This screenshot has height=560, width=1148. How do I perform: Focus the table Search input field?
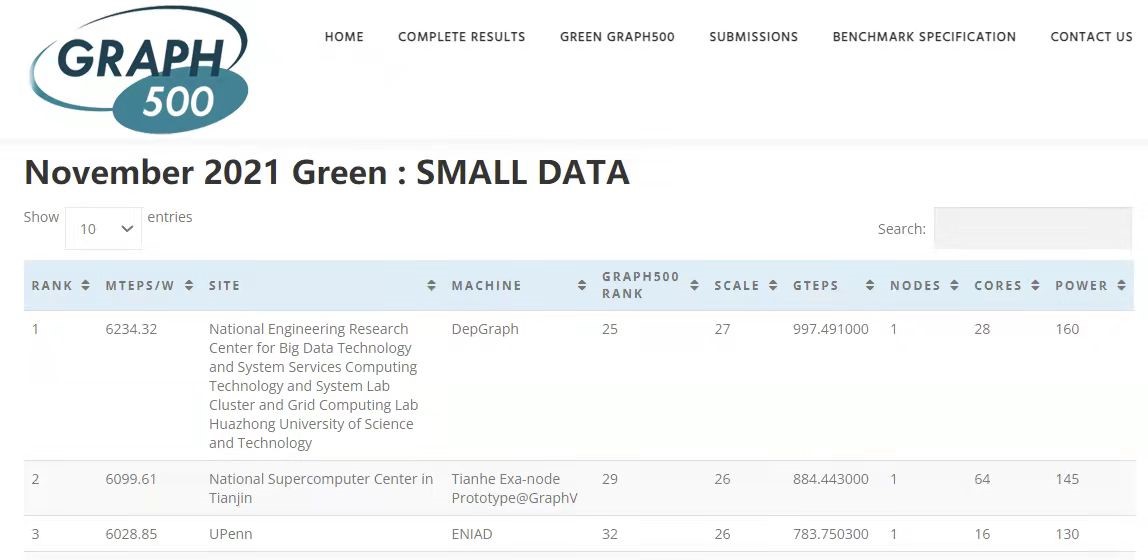(1032, 229)
